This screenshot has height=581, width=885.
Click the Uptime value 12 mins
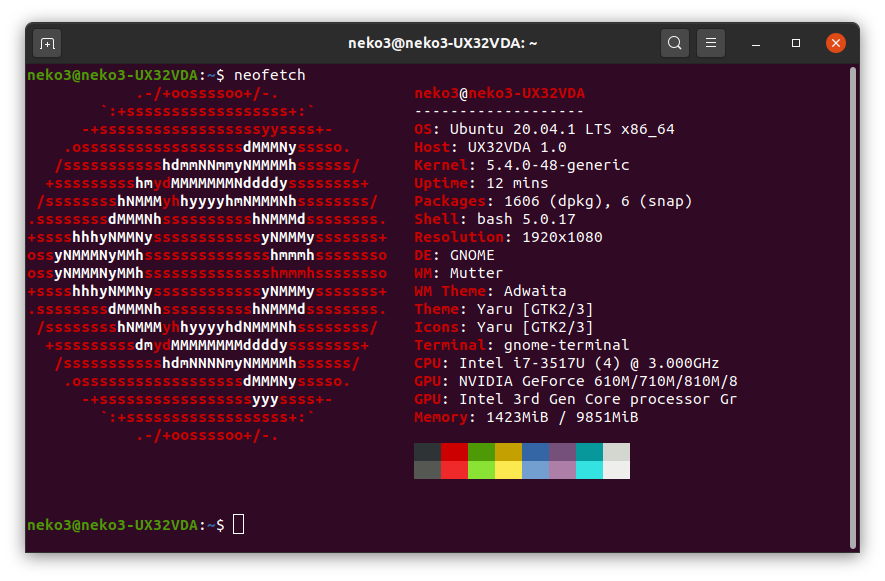[517, 184]
